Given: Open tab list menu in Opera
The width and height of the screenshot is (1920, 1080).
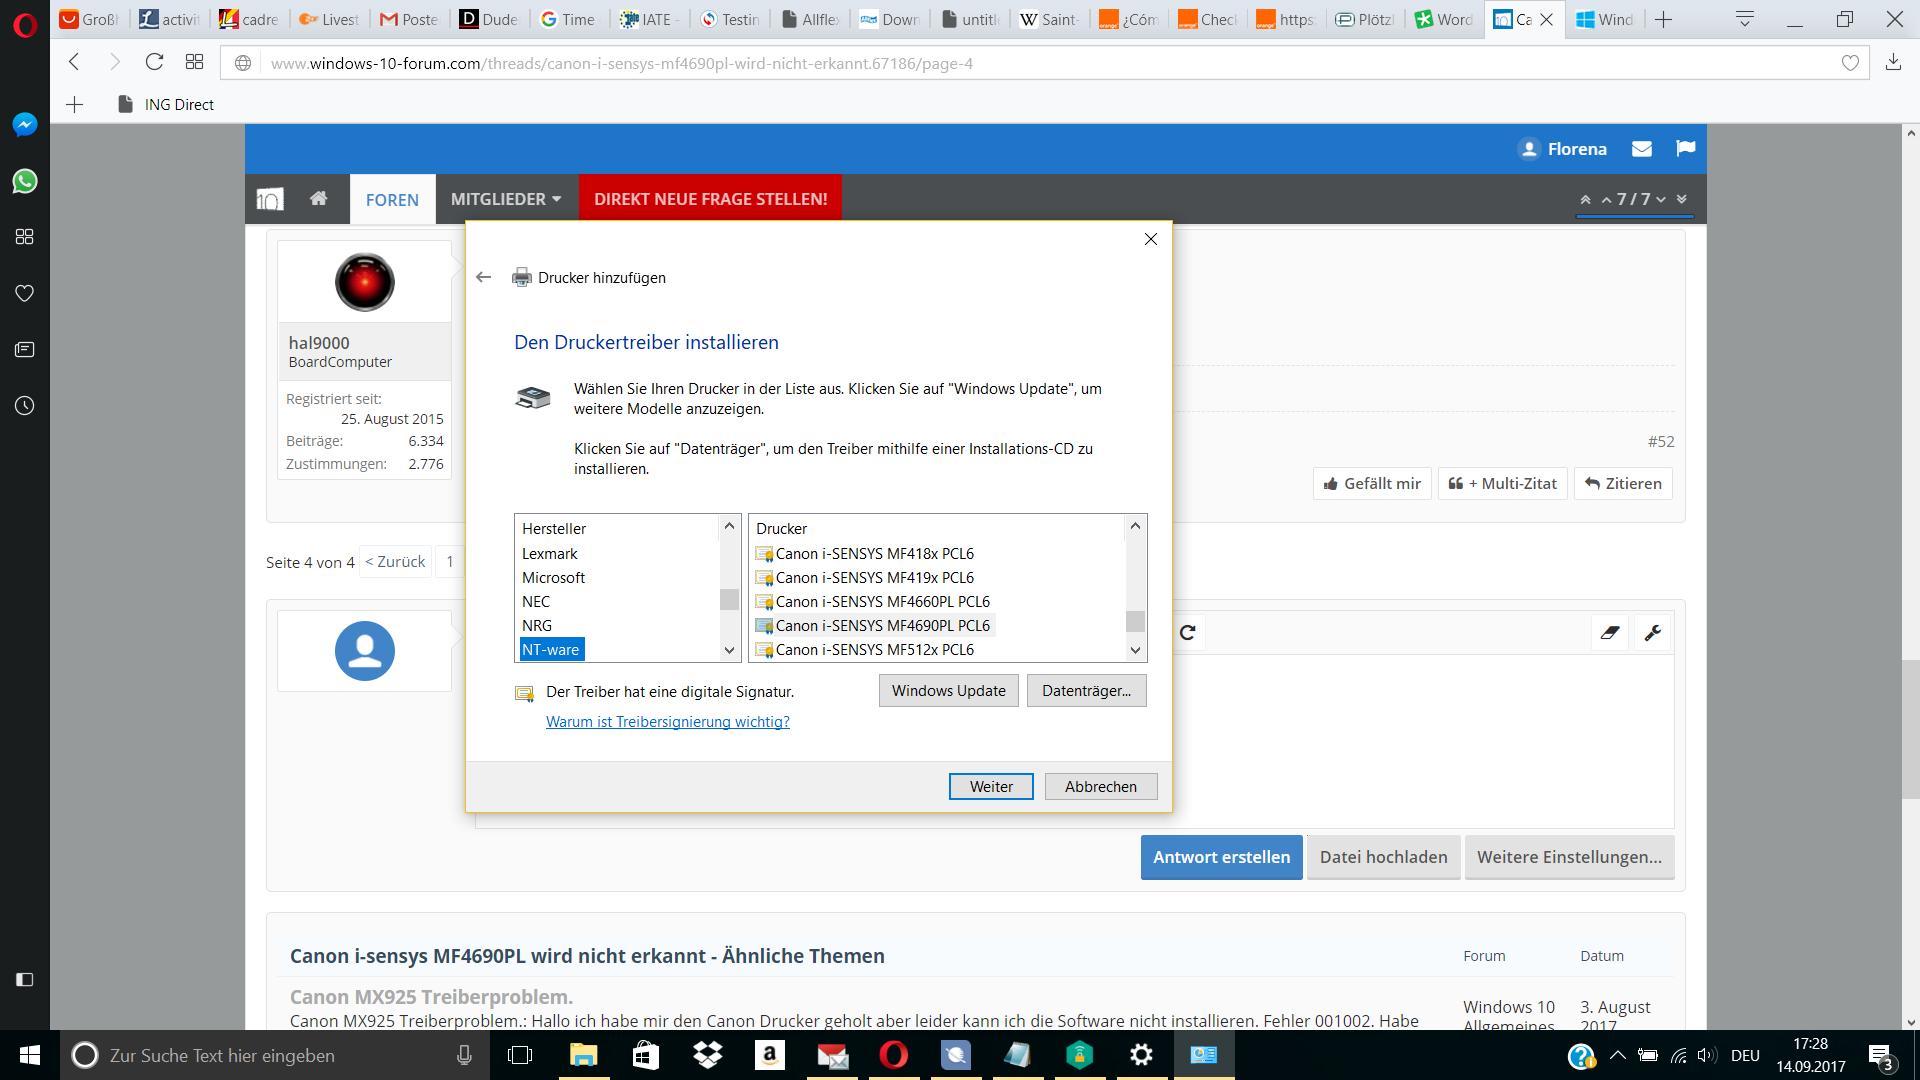Looking at the screenshot, I should point(1745,19).
